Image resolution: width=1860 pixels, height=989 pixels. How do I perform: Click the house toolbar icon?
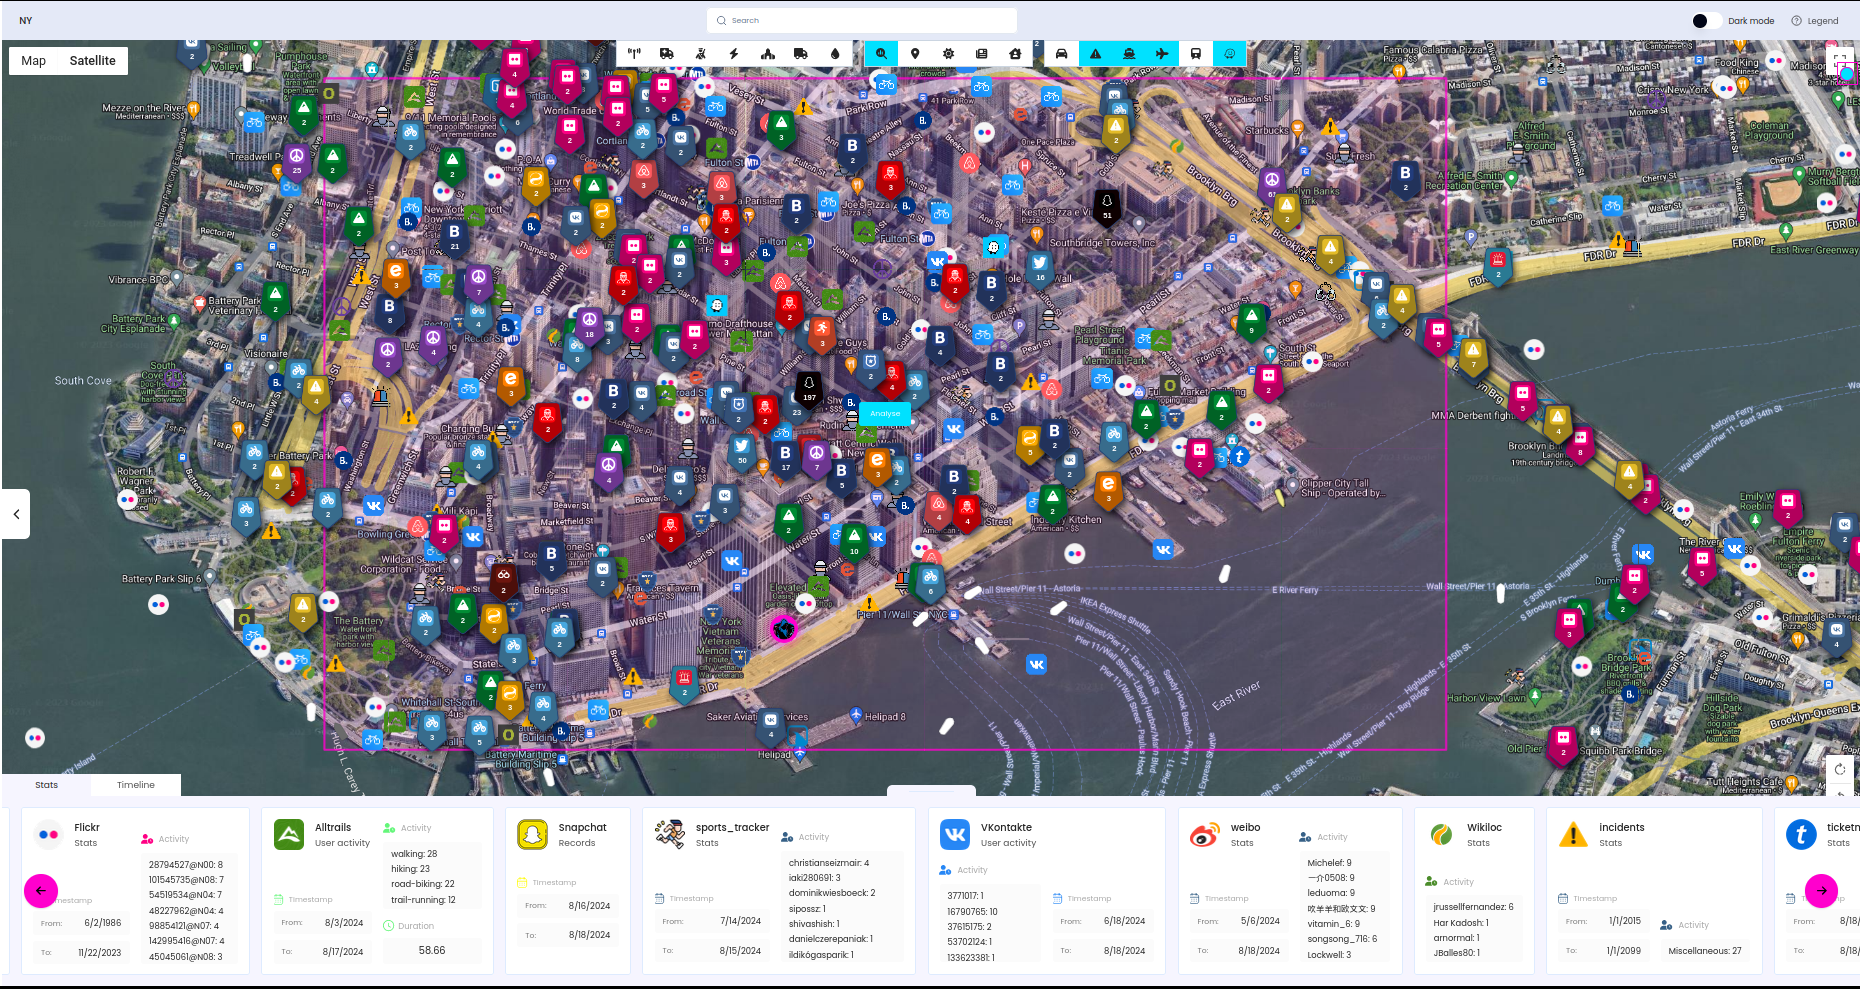point(1015,54)
